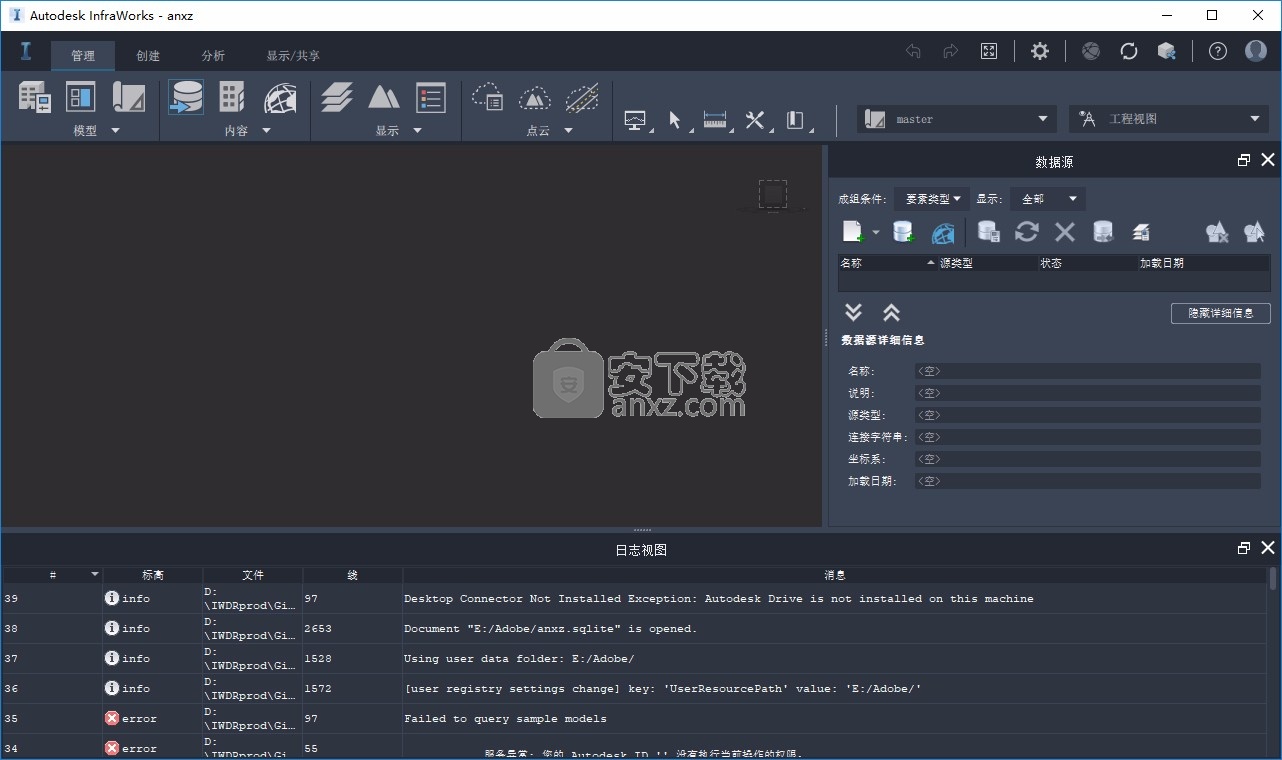This screenshot has width=1282, height=760.
Task: Open the wrench and screwdriver tools
Action: (x=756, y=120)
